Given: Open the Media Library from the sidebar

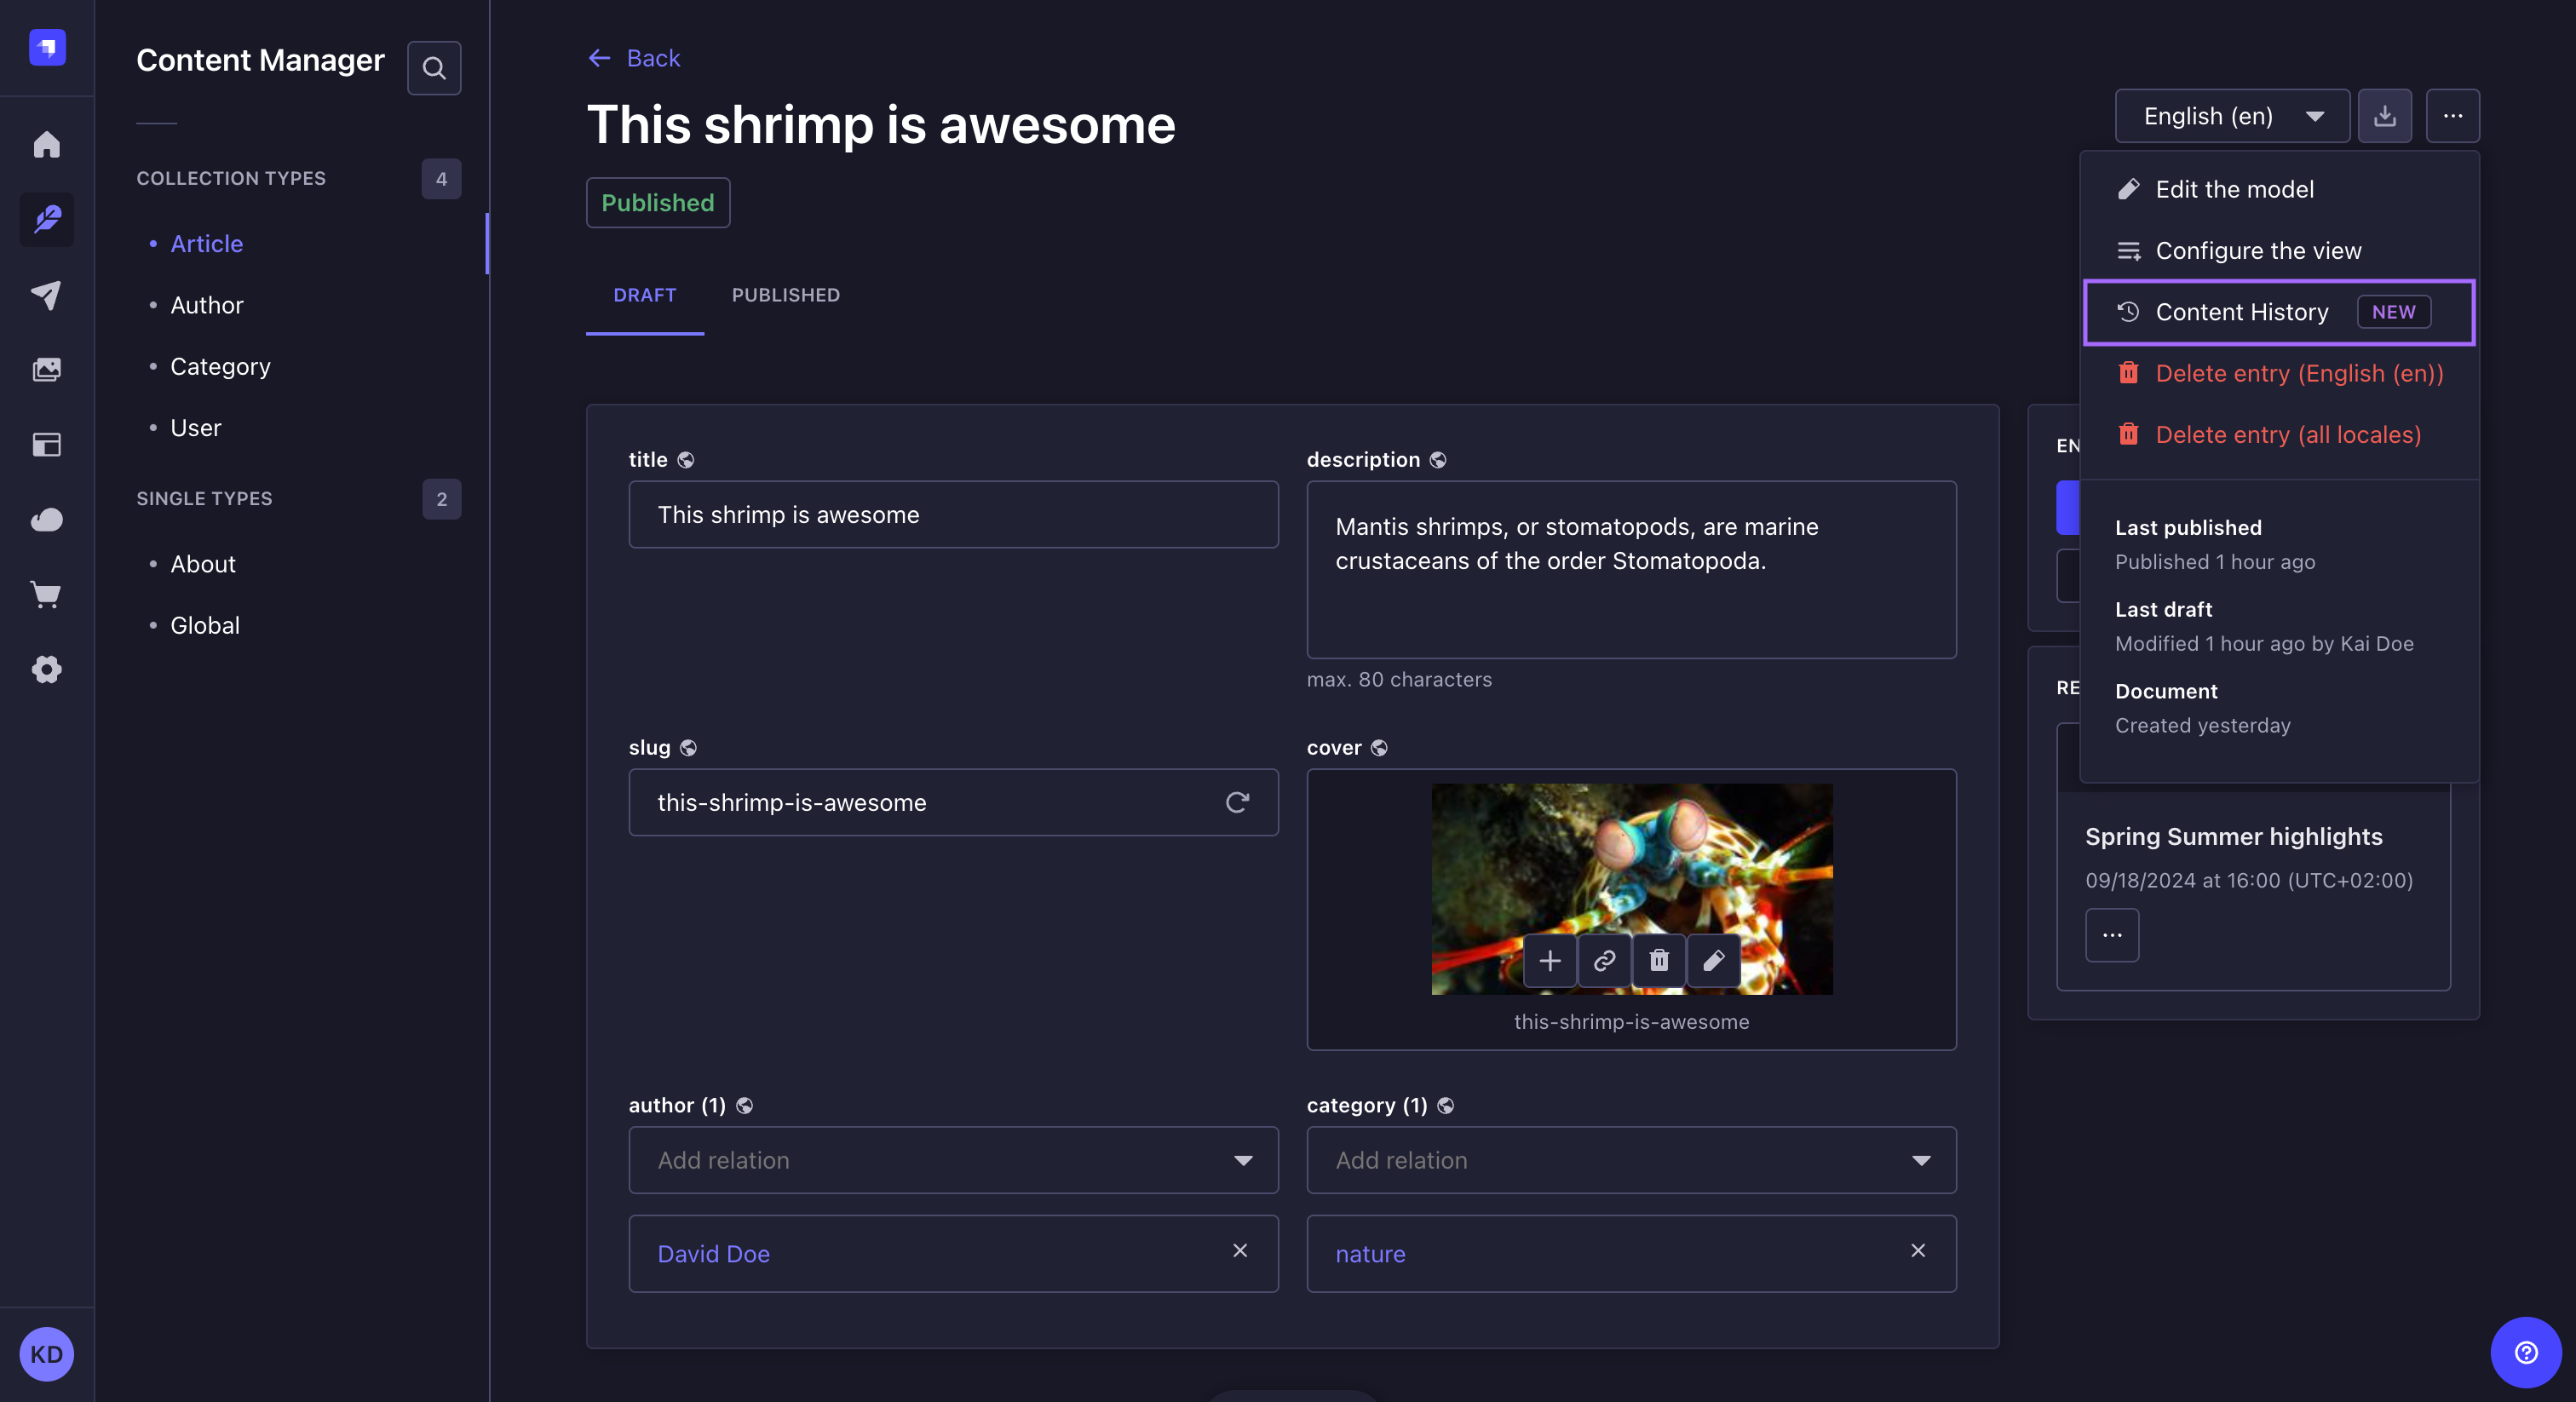Looking at the screenshot, I should coord(46,368).
